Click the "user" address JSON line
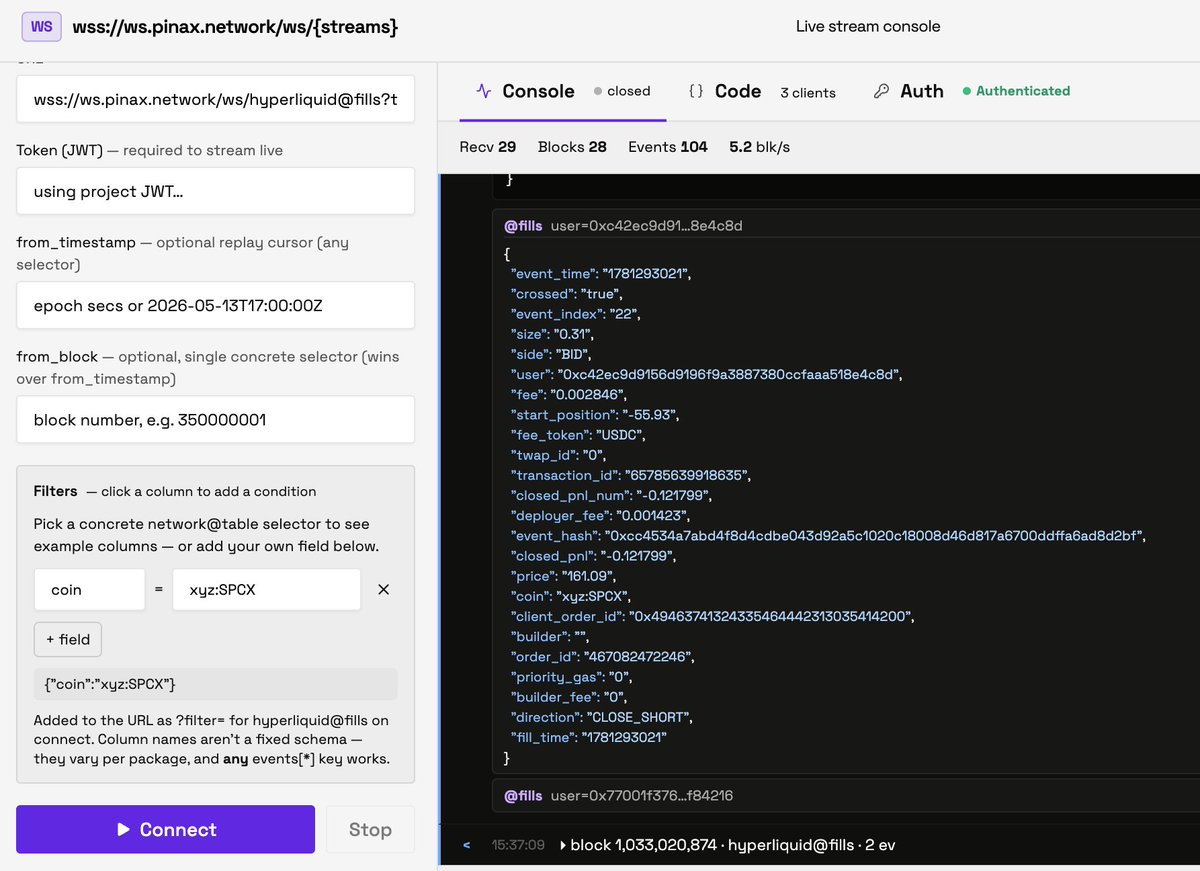Screen dimensions: 1200x871 (x=707, y=374)
